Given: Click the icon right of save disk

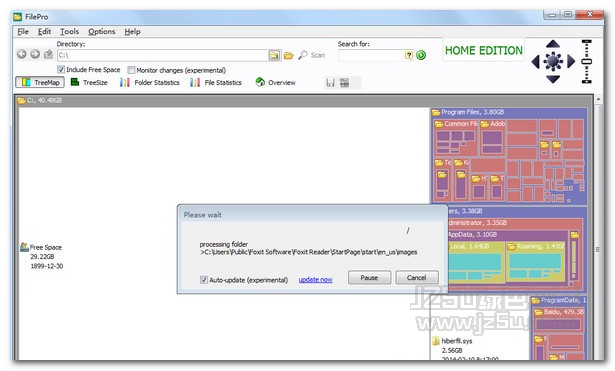Looking at the screenshot, I should [x=344, y=82].
